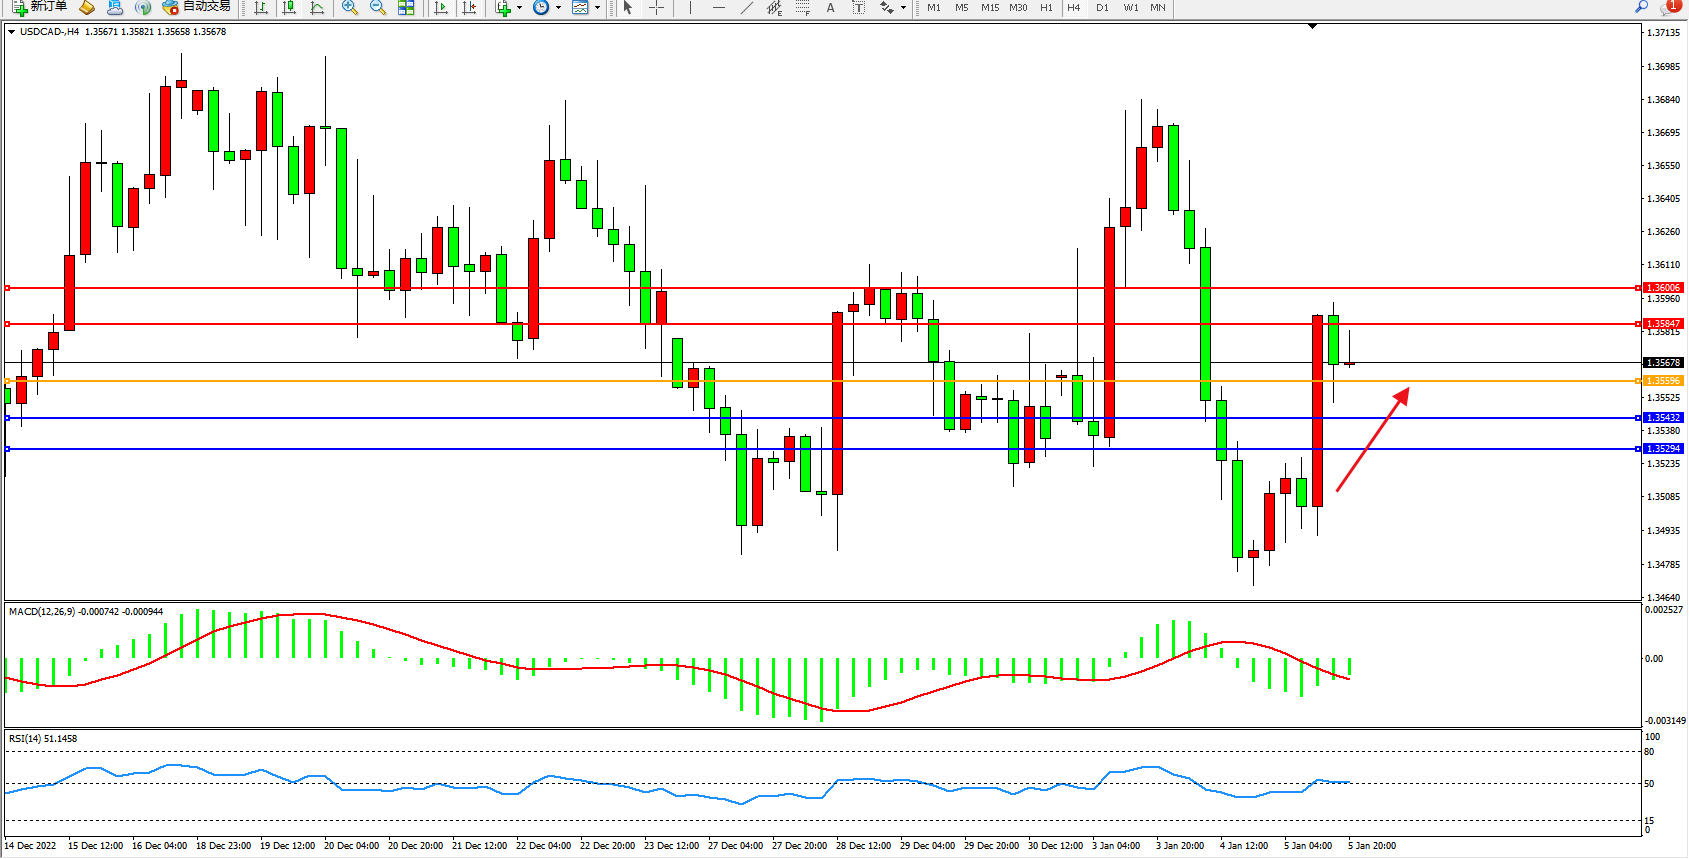Click the search magnifier icon
Screen dimensions: 1689x859
coord(1641,7)
